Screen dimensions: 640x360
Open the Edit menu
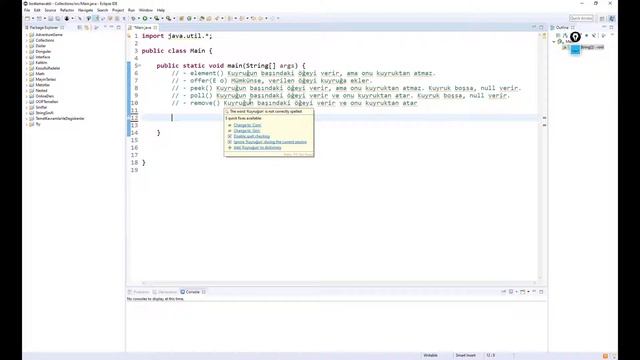37,10
